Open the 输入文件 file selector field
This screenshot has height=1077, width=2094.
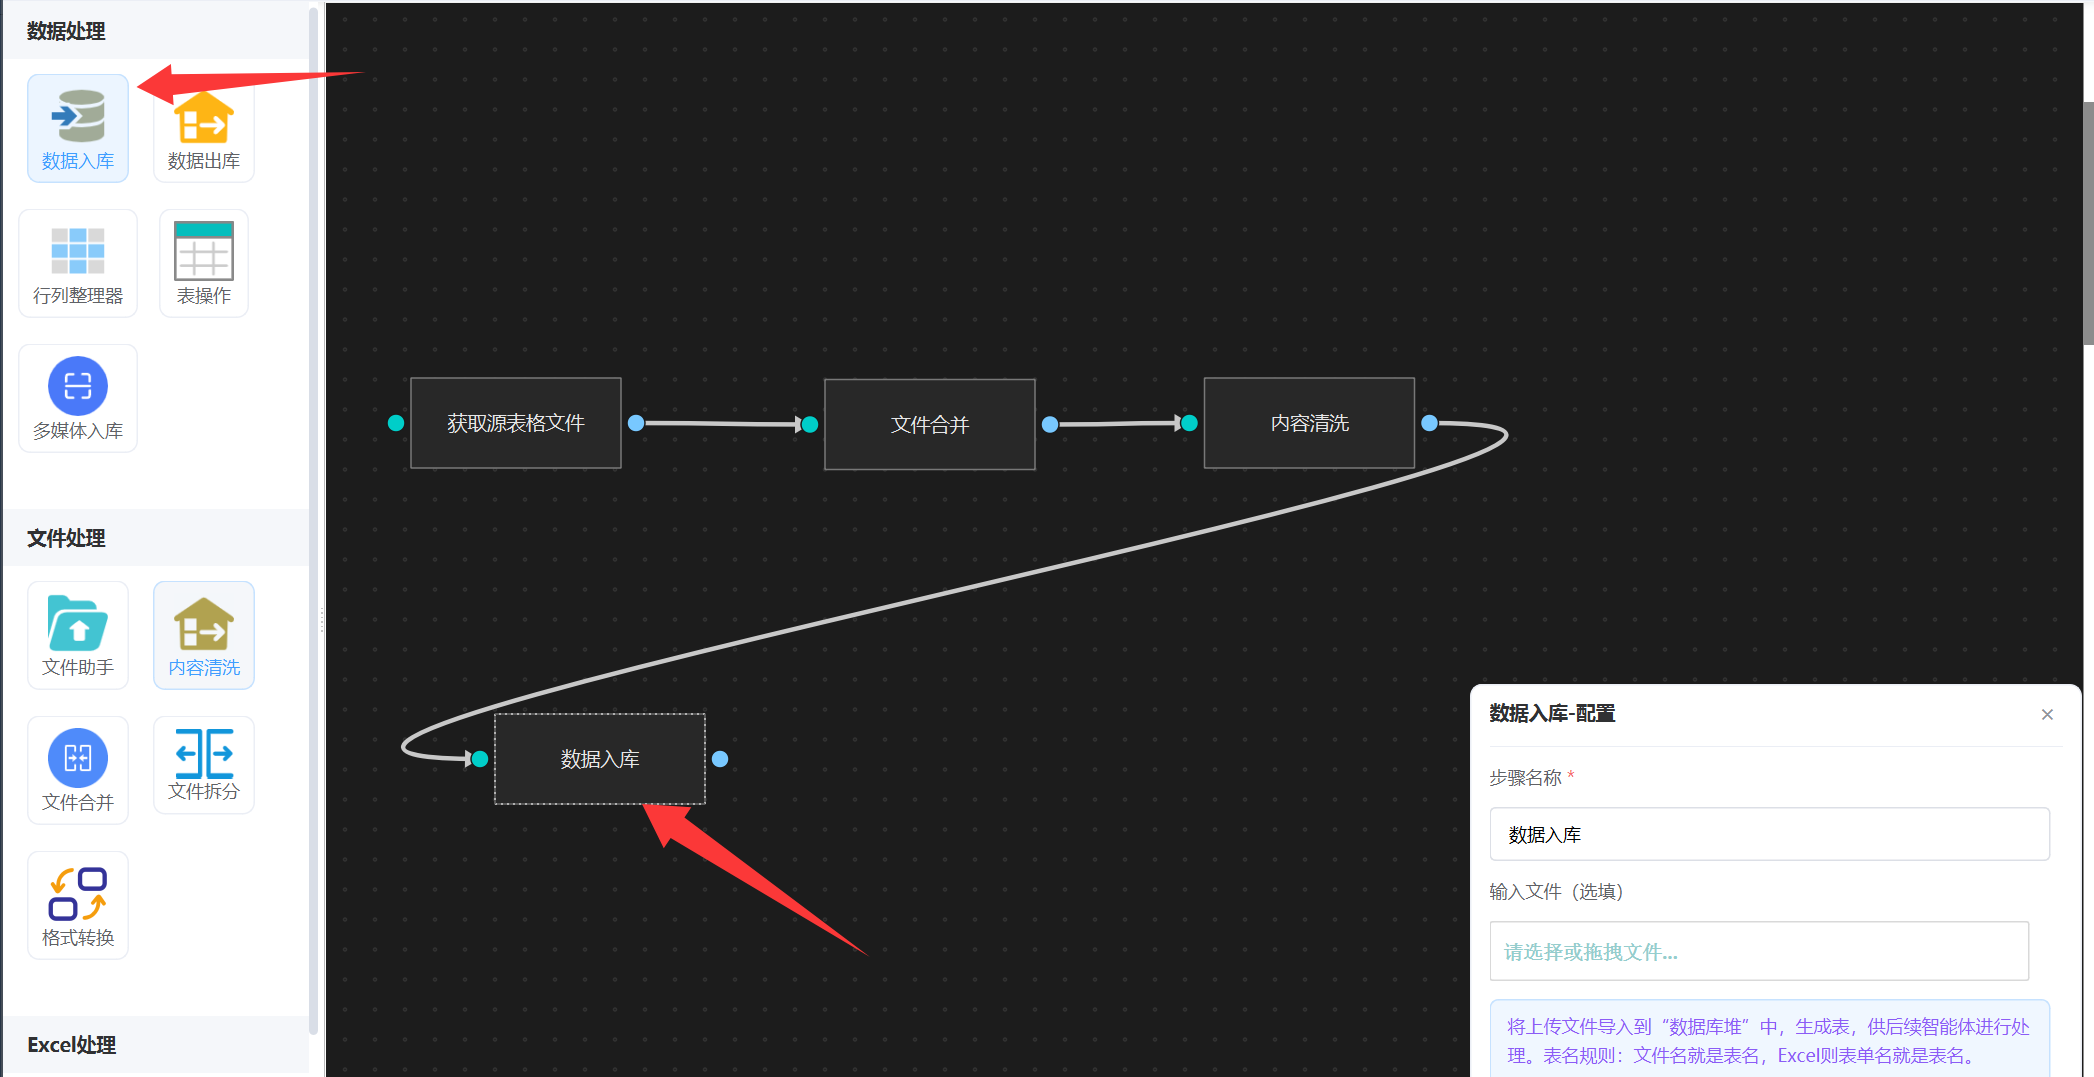1758,951
